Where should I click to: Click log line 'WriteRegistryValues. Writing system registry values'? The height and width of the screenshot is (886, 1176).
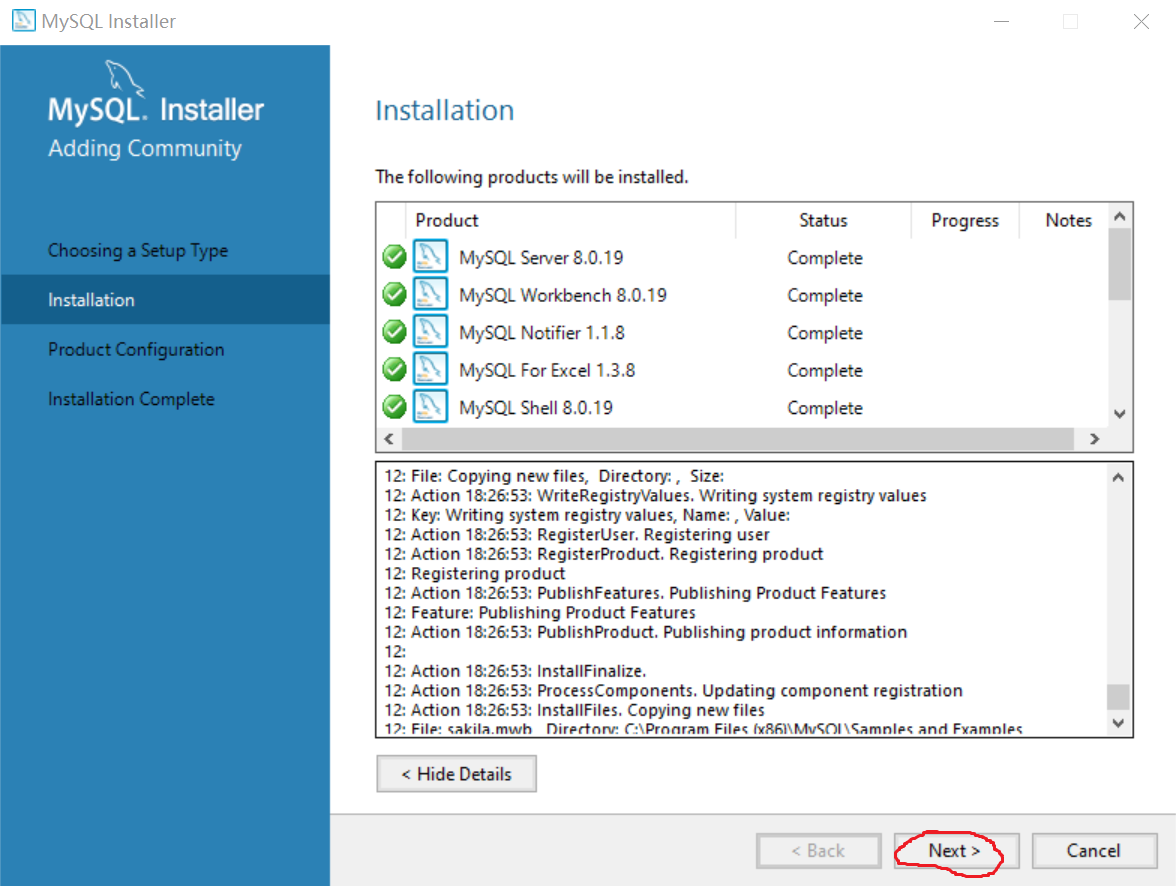pos(656,495)
